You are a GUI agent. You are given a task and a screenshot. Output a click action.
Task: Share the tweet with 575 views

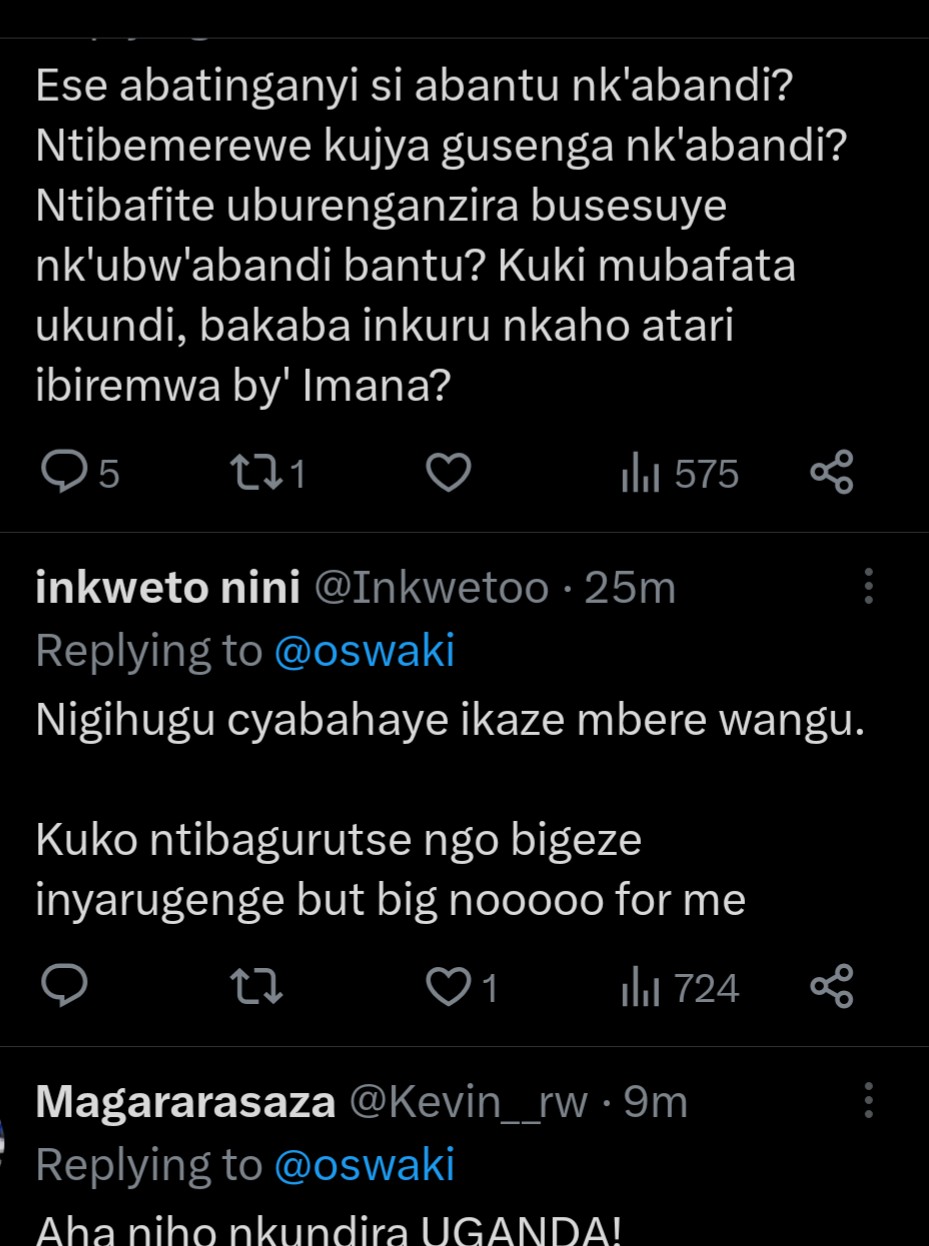pos(831,473)
